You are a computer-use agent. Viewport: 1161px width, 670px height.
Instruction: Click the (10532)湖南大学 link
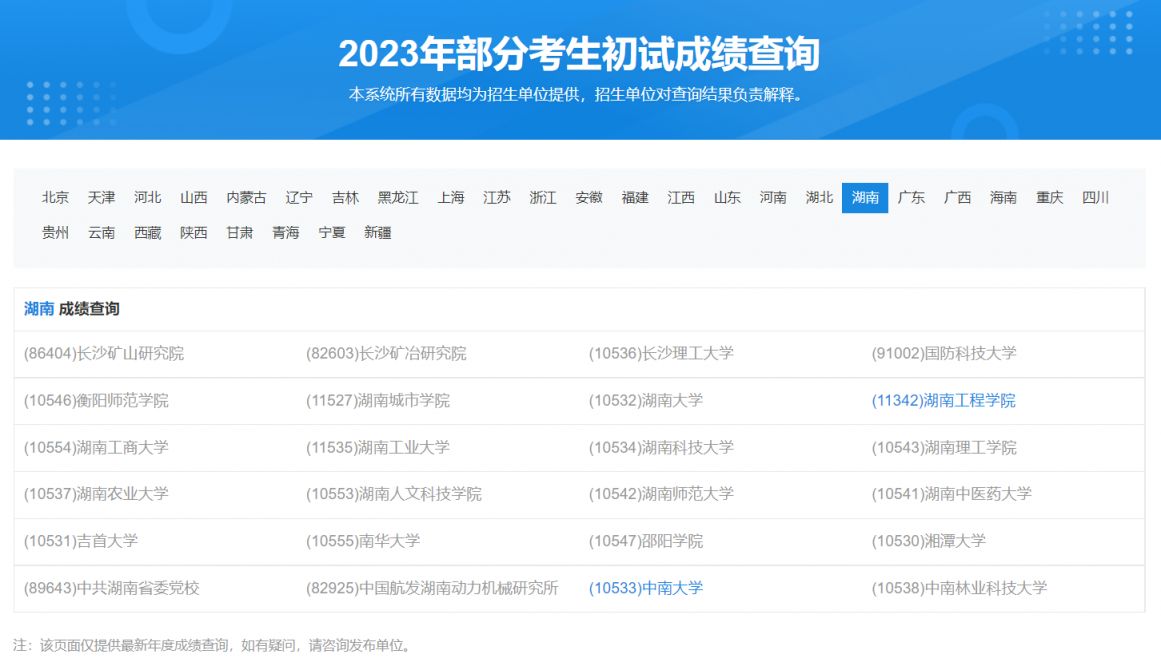pos(646,401)
